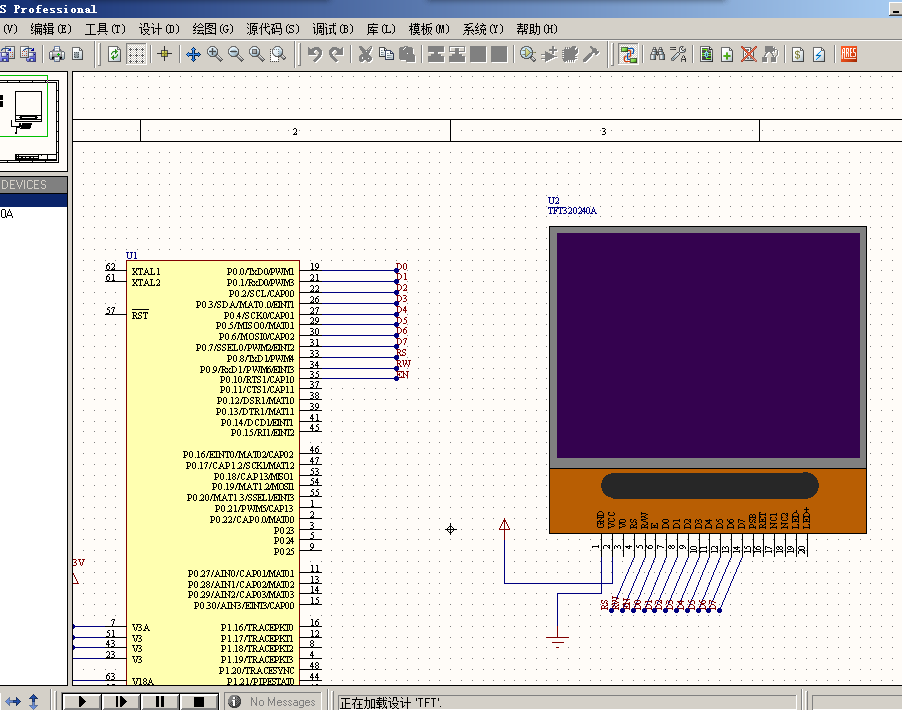Image resolution: width=902 pixels, height=710 pixels.
Task: Click the sheet overview thumbnail
Action: (x=30, y=120)
